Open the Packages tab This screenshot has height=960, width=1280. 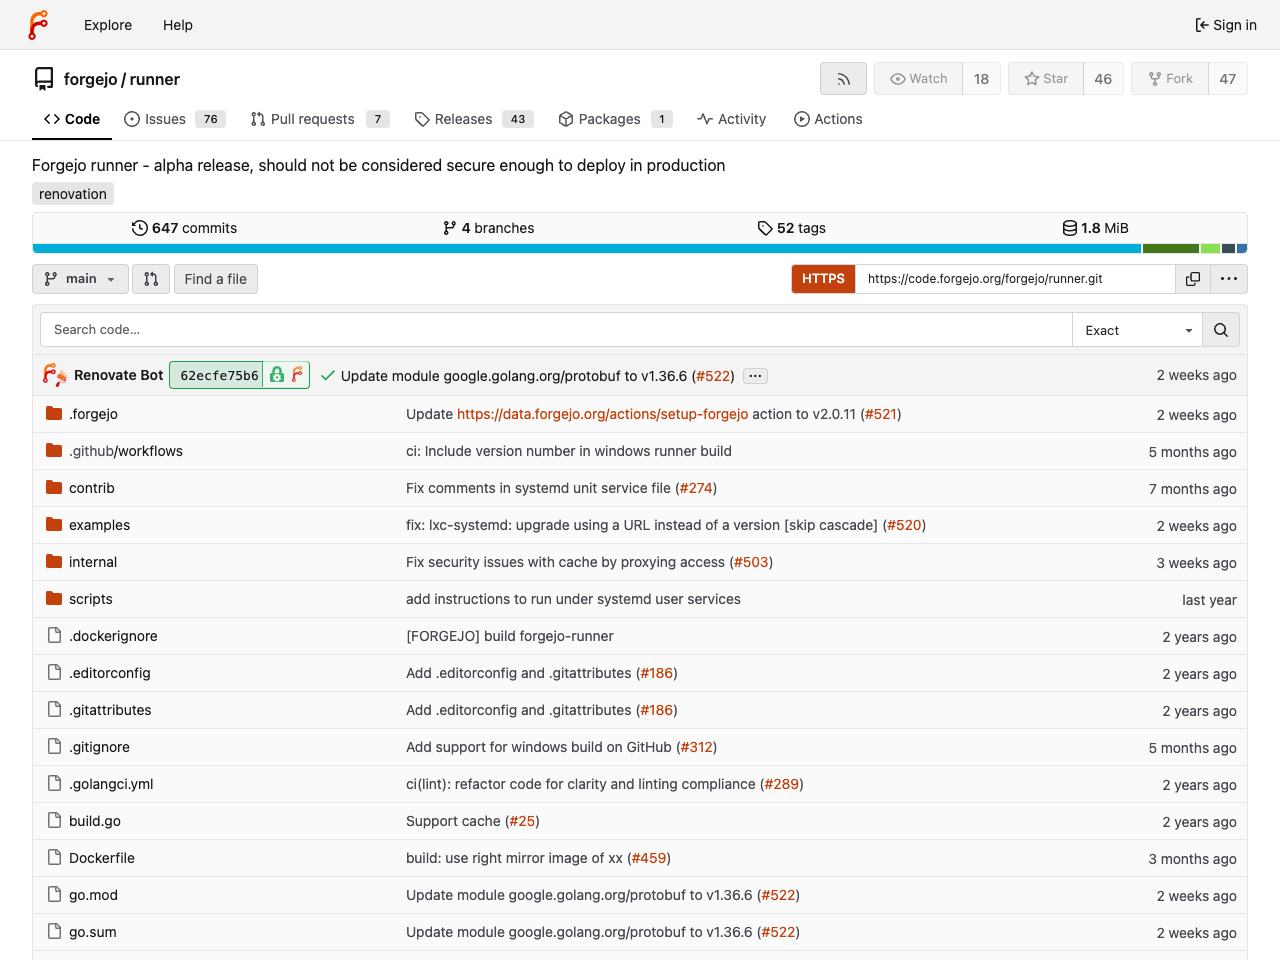tap(615, 119)
